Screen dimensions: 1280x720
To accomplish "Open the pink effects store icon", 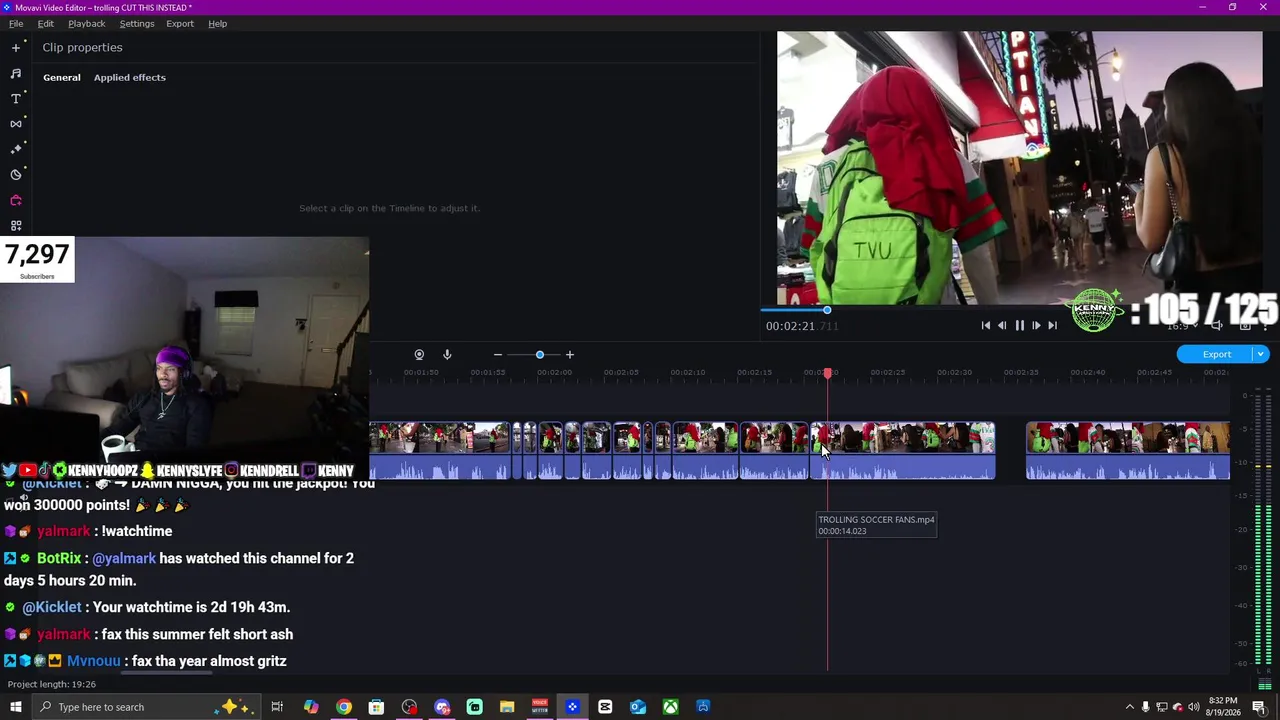I will (16, 200).
